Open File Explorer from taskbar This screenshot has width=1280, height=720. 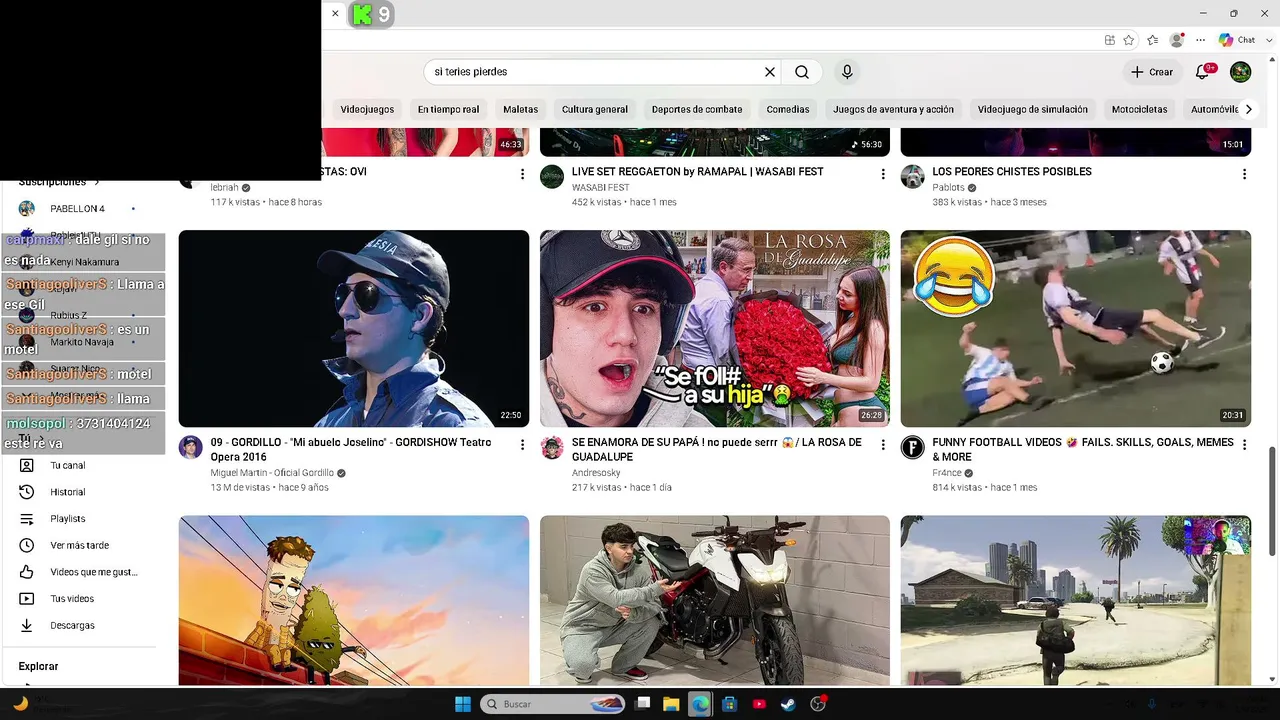[671, 704]
